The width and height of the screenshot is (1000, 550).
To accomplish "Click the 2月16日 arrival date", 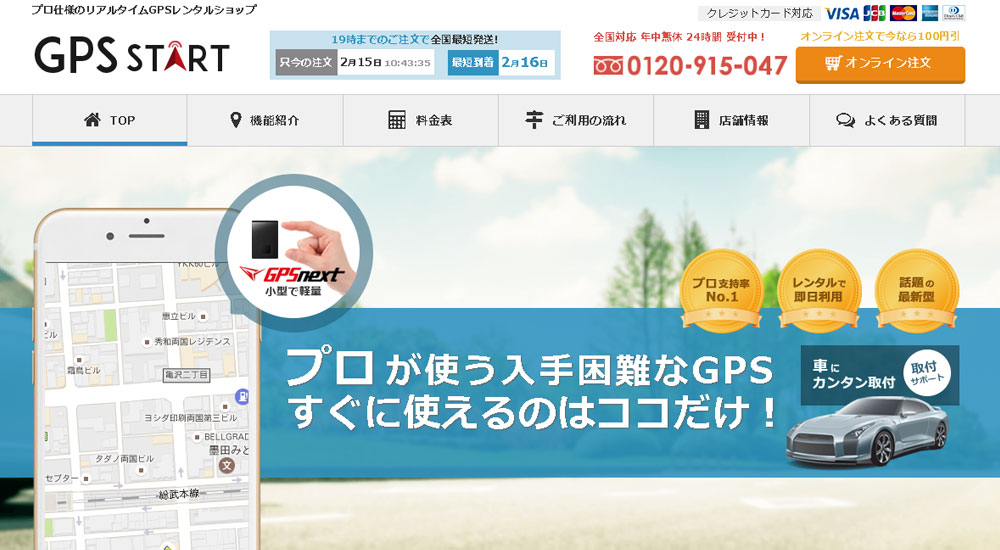I will (525, 63).
